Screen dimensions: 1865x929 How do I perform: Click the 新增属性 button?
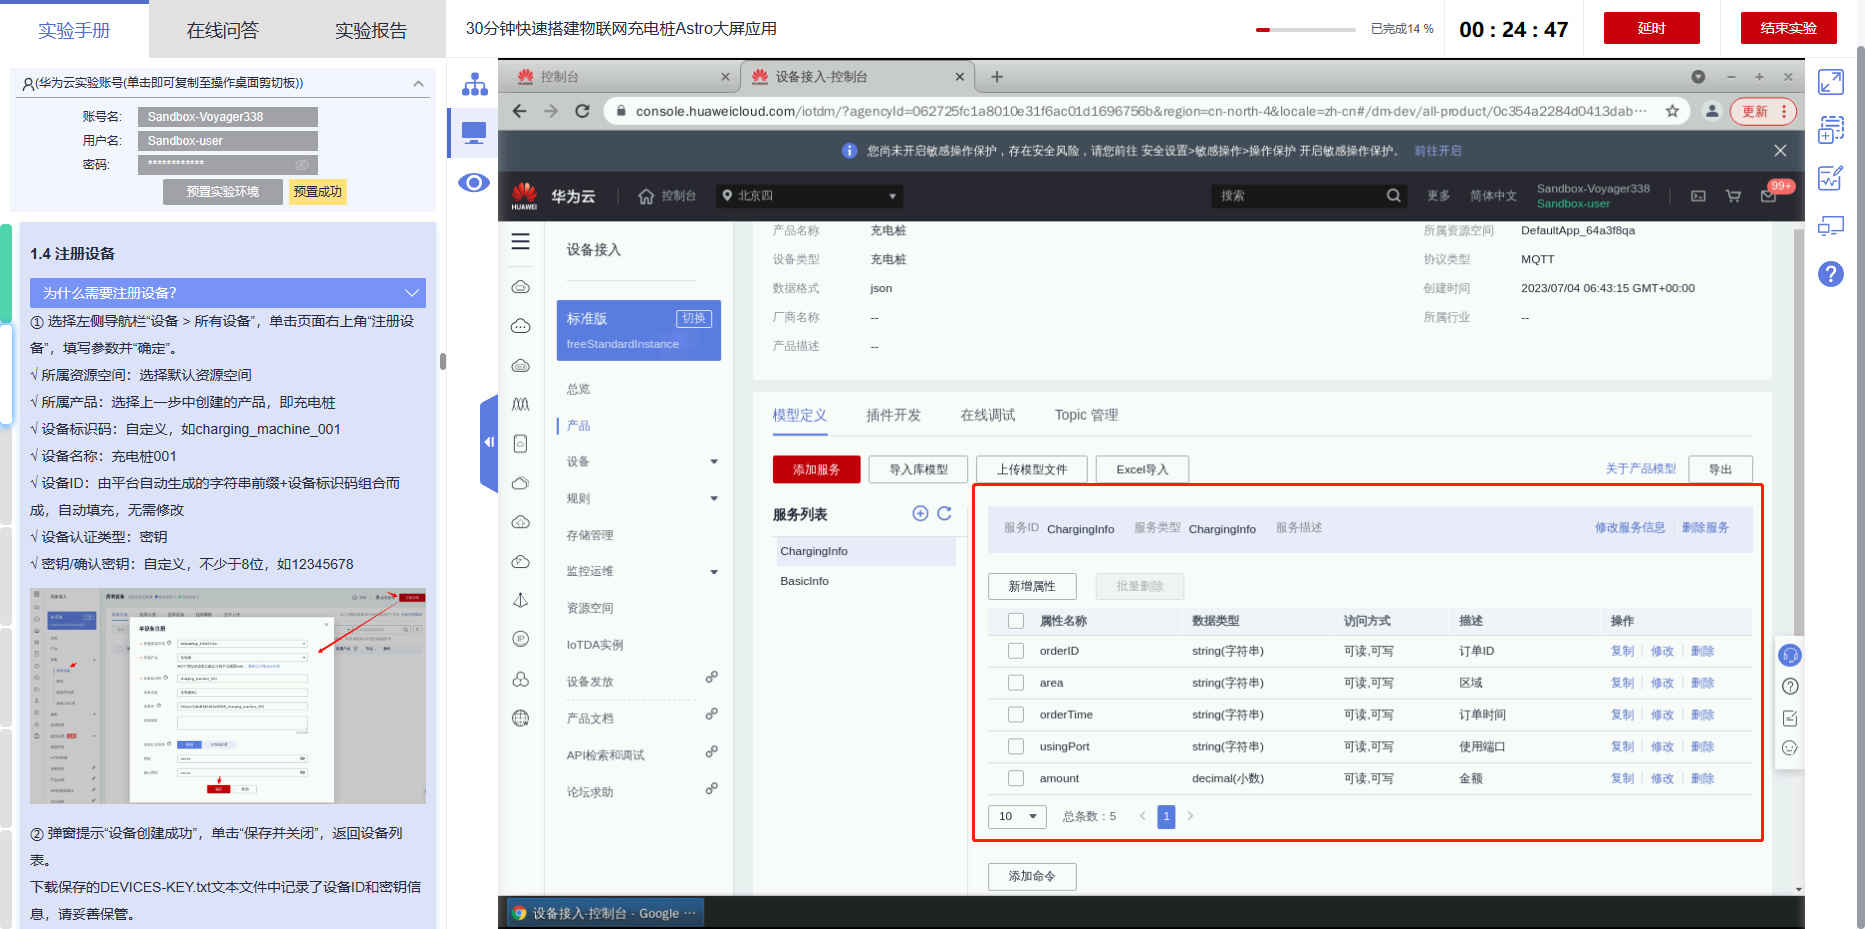coord(1032,586)
